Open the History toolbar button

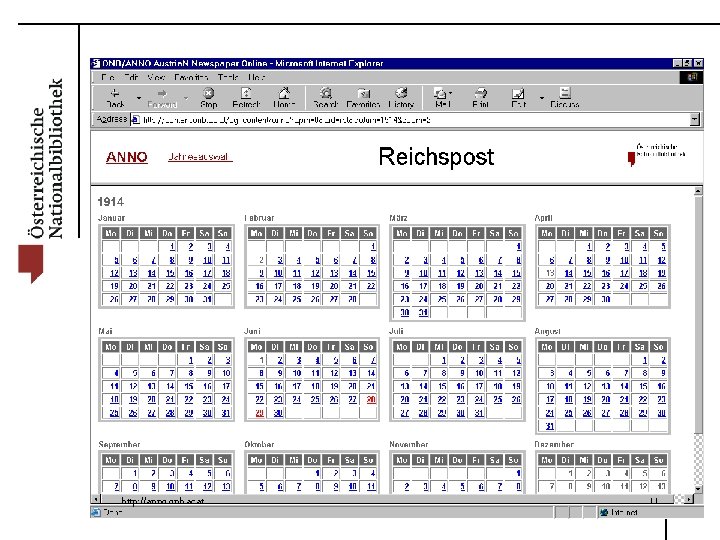401,98
